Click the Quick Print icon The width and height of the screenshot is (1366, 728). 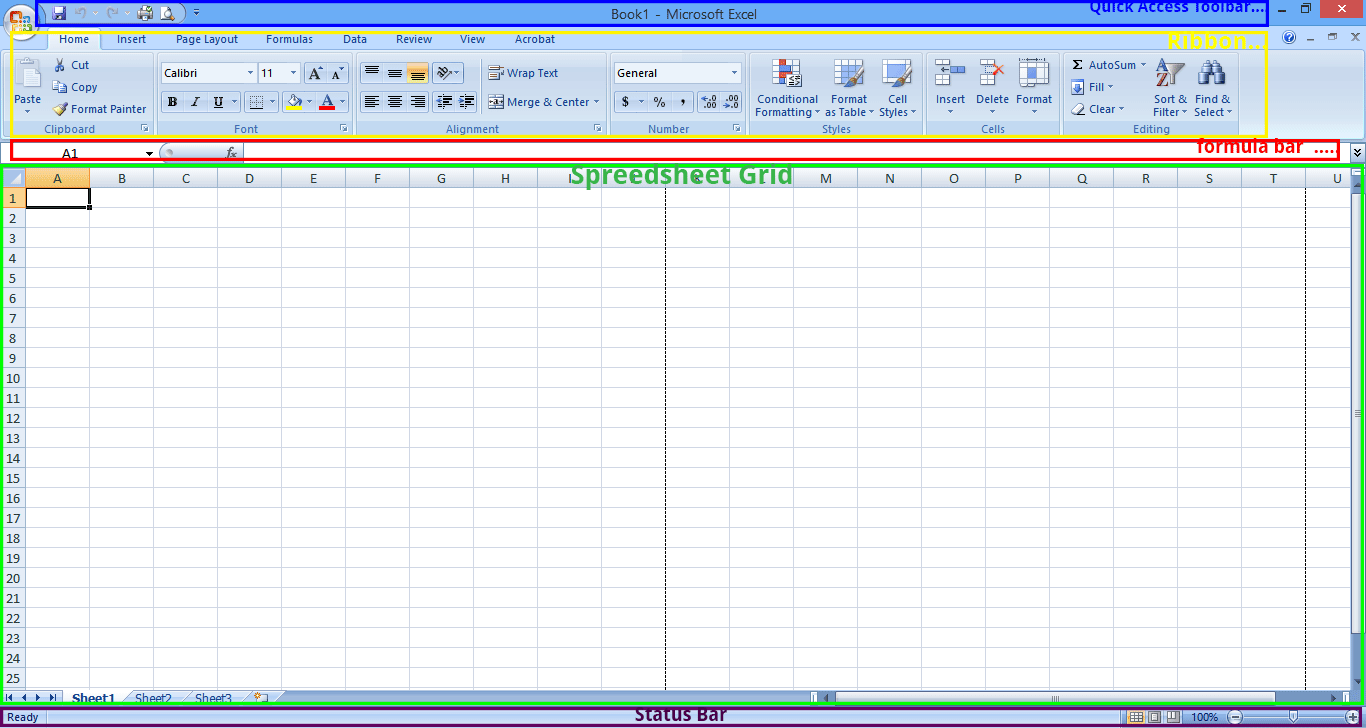tap(145, 13)
